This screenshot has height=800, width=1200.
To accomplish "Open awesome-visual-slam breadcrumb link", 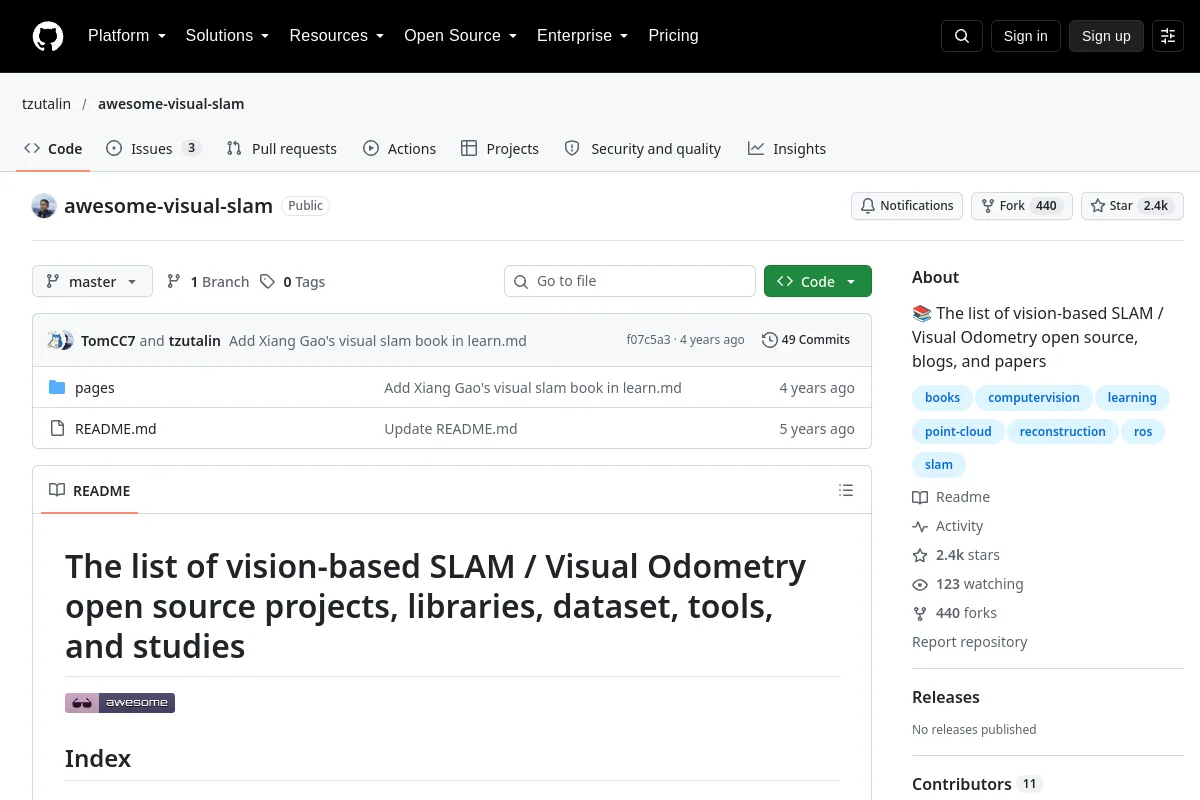I will (171, 104).
